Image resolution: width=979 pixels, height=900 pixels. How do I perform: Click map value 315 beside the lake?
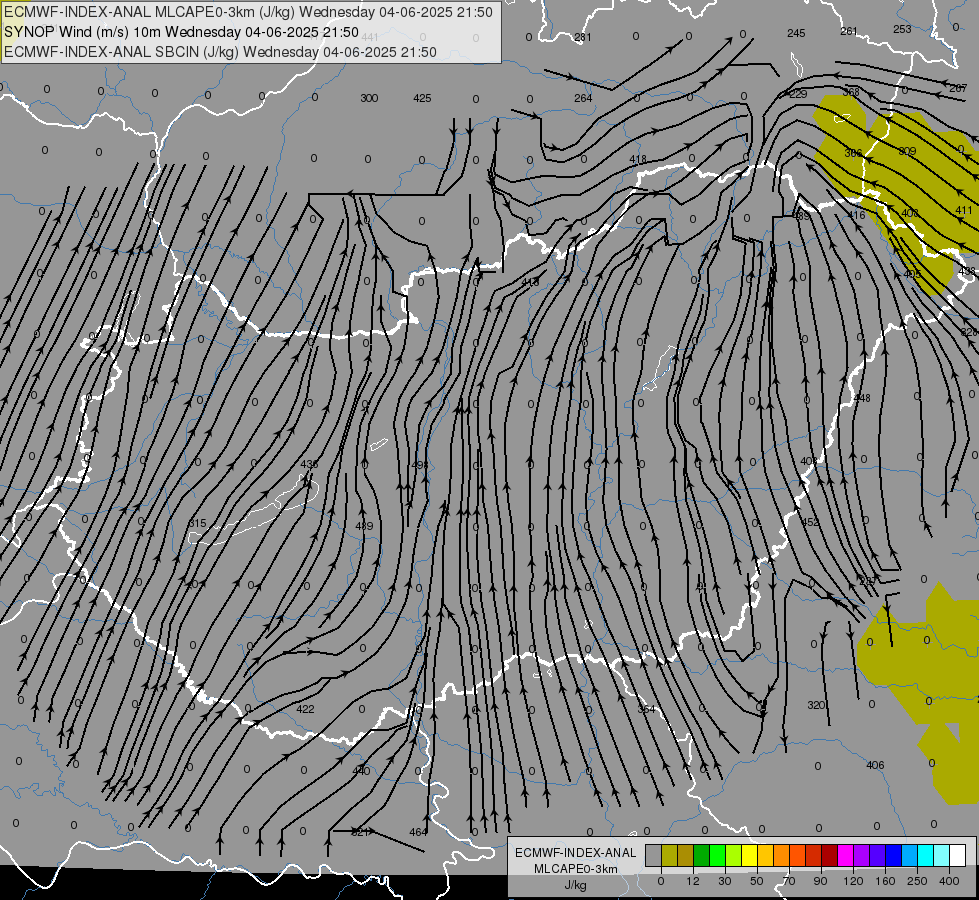197,523
